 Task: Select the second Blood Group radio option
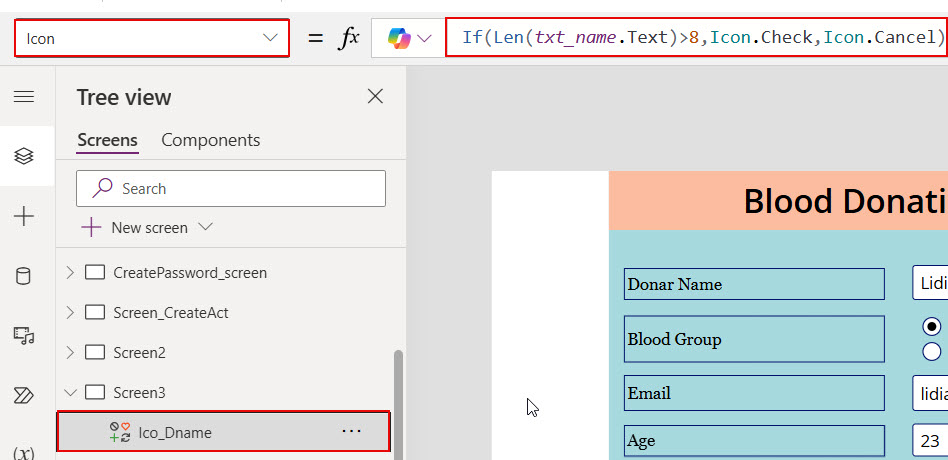[x=932, y=351]
